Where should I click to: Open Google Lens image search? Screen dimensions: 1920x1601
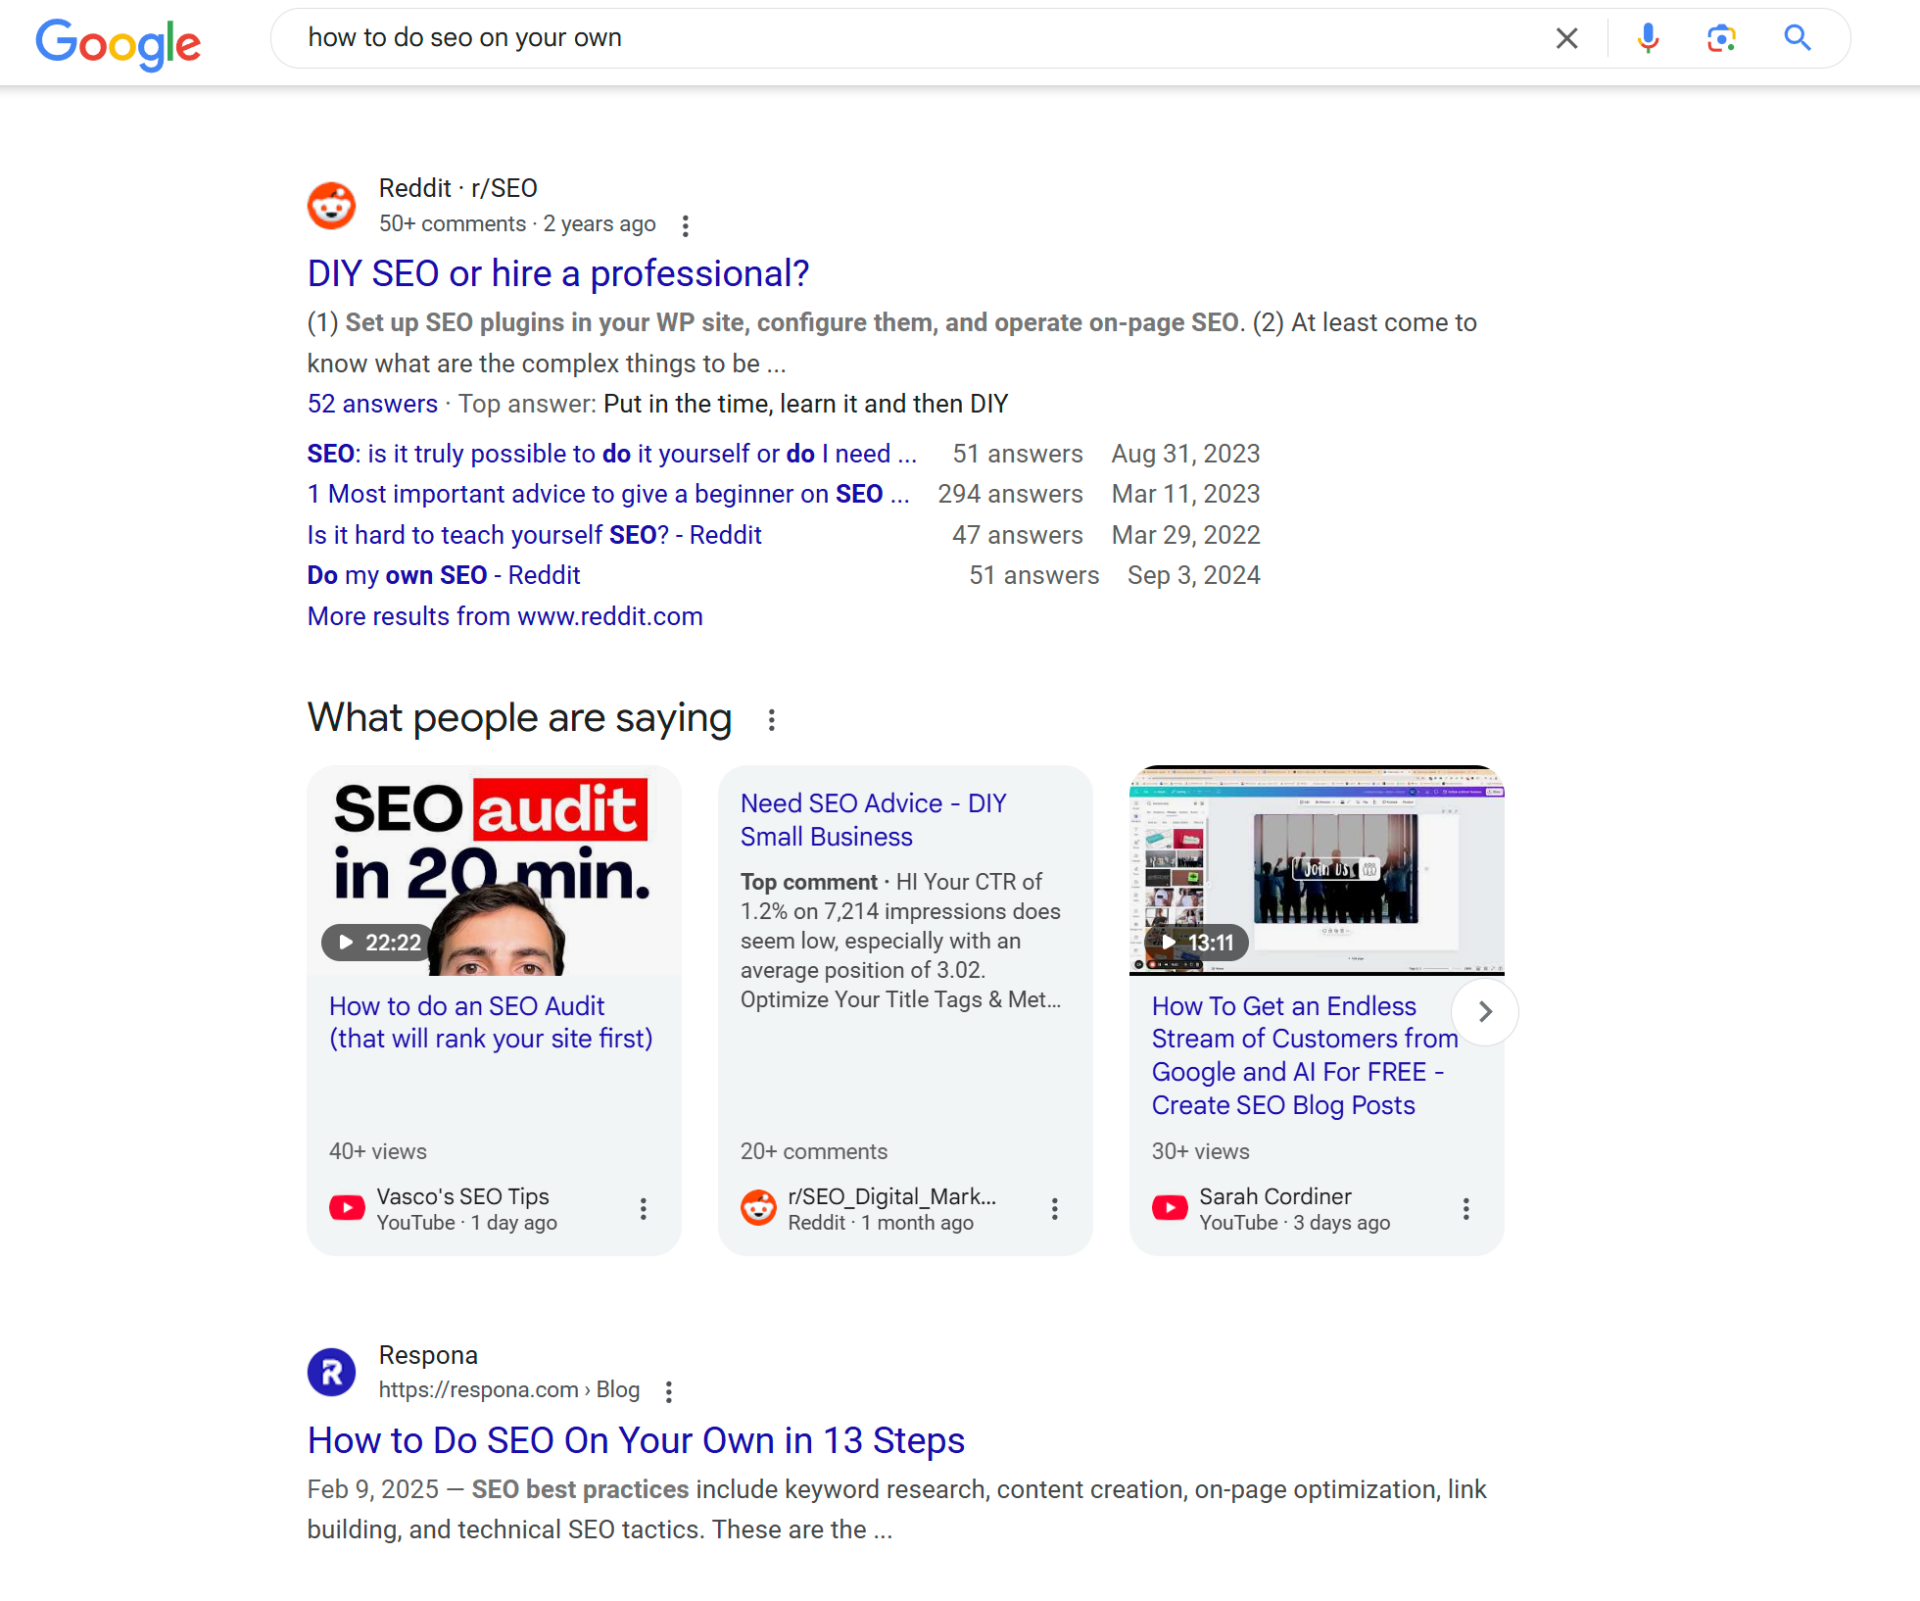click(1721, 38)
